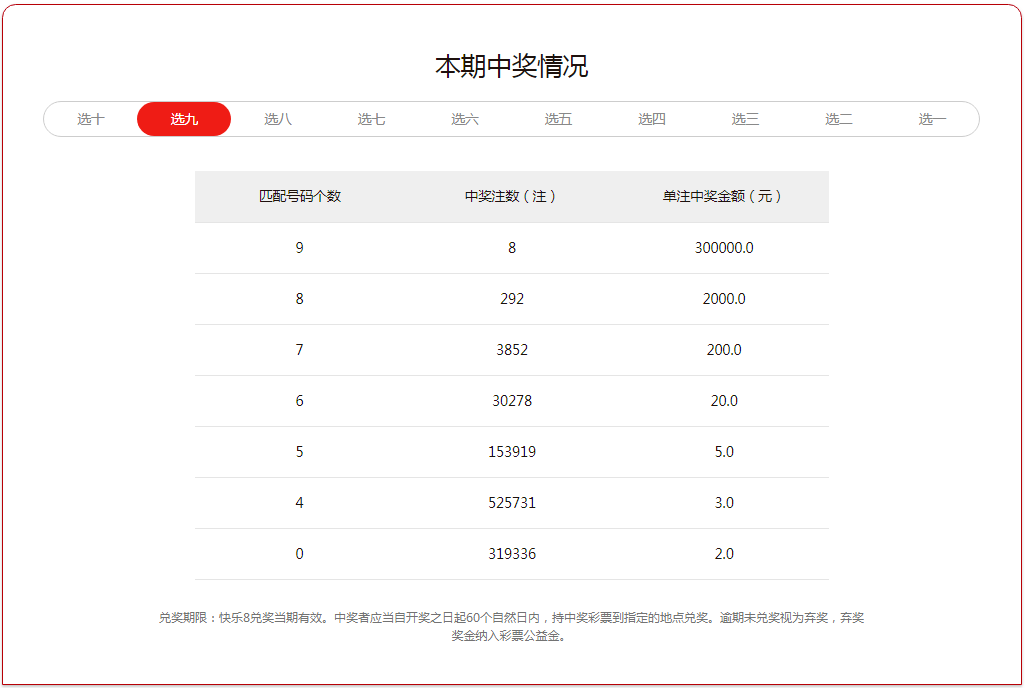Click the 525731 winning count cell
1025x688 pixels.
click(512, 503)
